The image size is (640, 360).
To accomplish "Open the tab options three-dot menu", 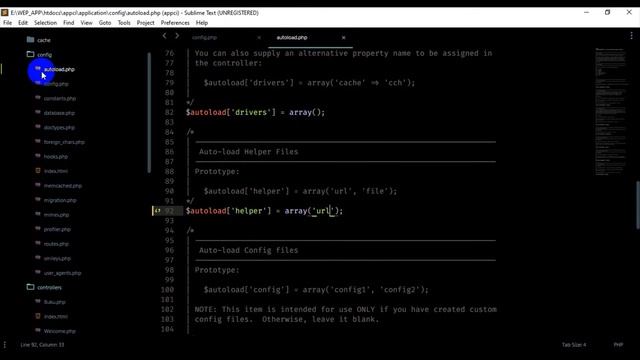I will (631, 36).
